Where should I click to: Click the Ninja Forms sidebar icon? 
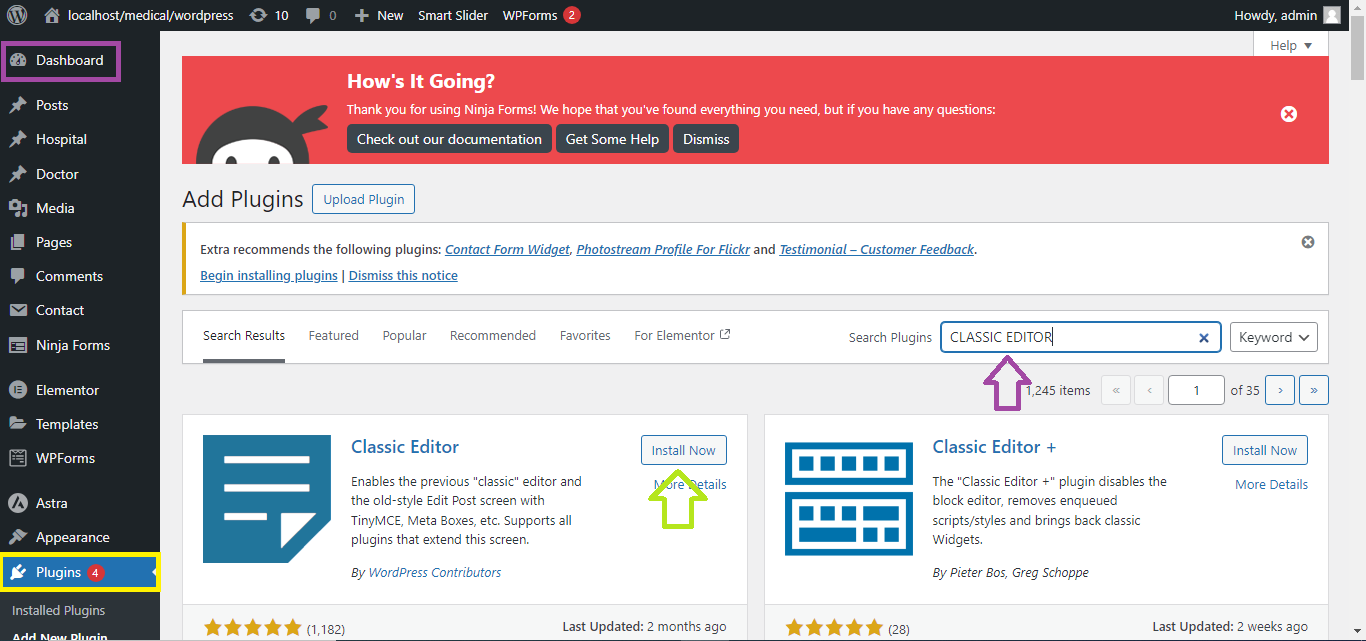click(x=17, y=345)
